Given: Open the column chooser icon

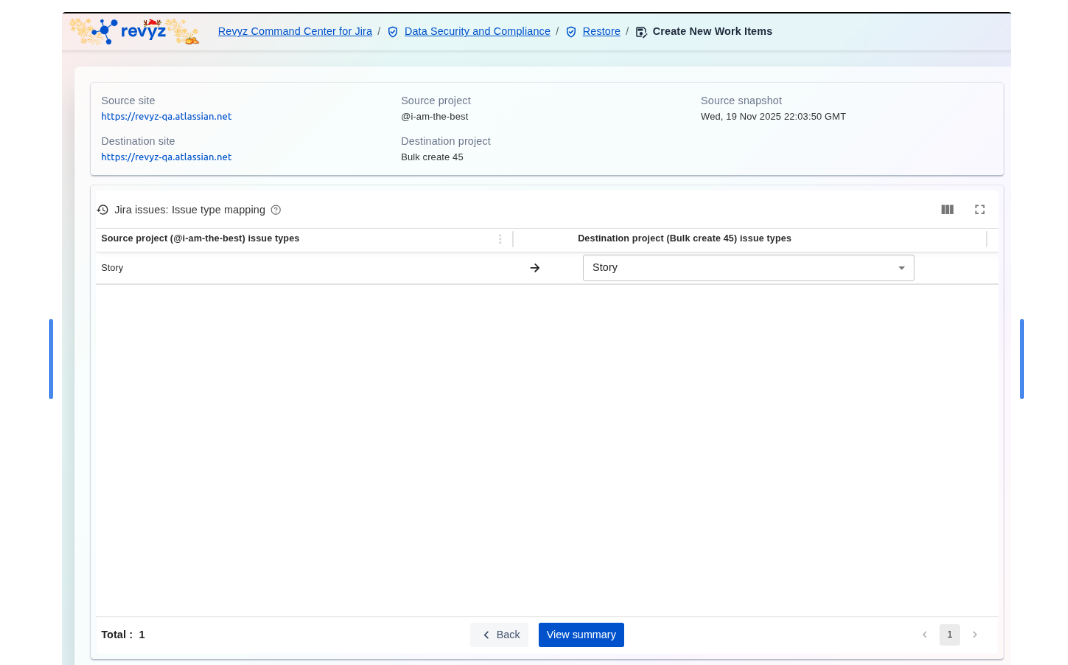Looking at the screenshot, I should click(x=947, y=209).
